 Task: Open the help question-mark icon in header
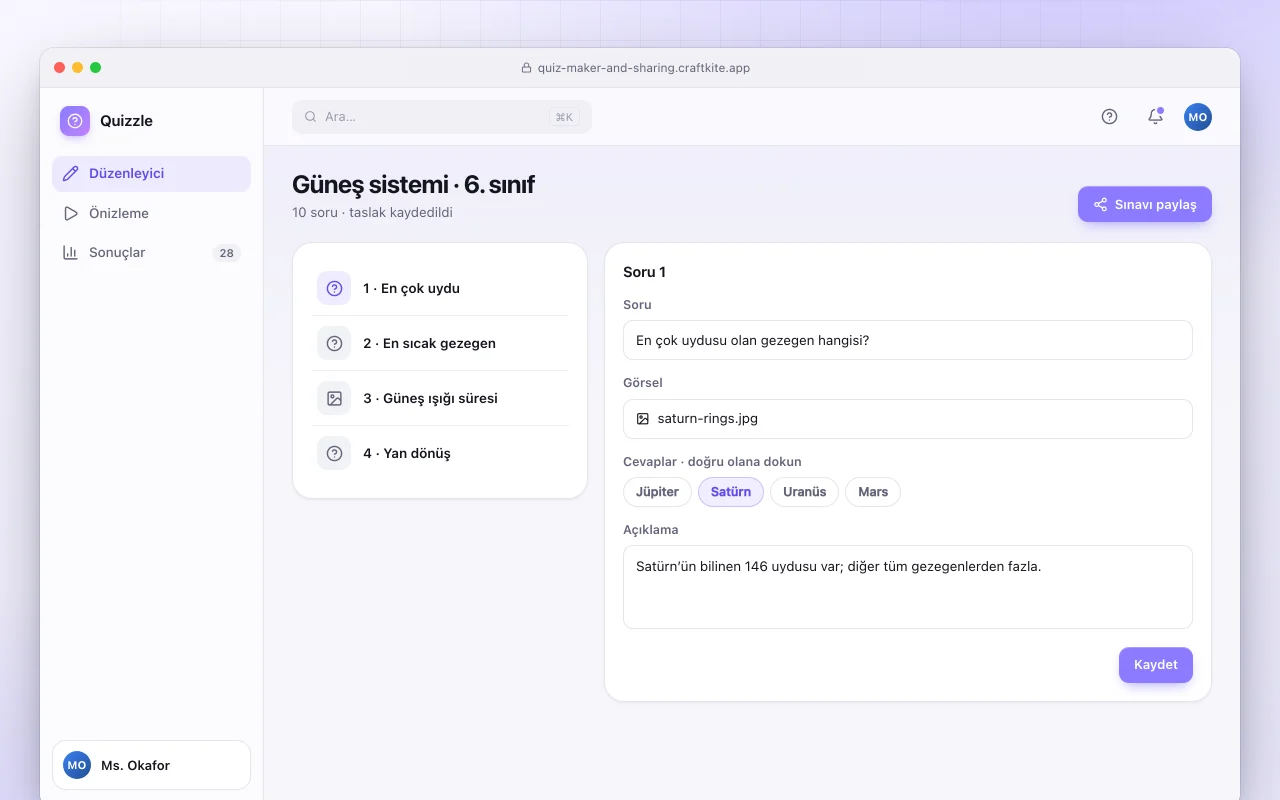tap(1109, 117)
